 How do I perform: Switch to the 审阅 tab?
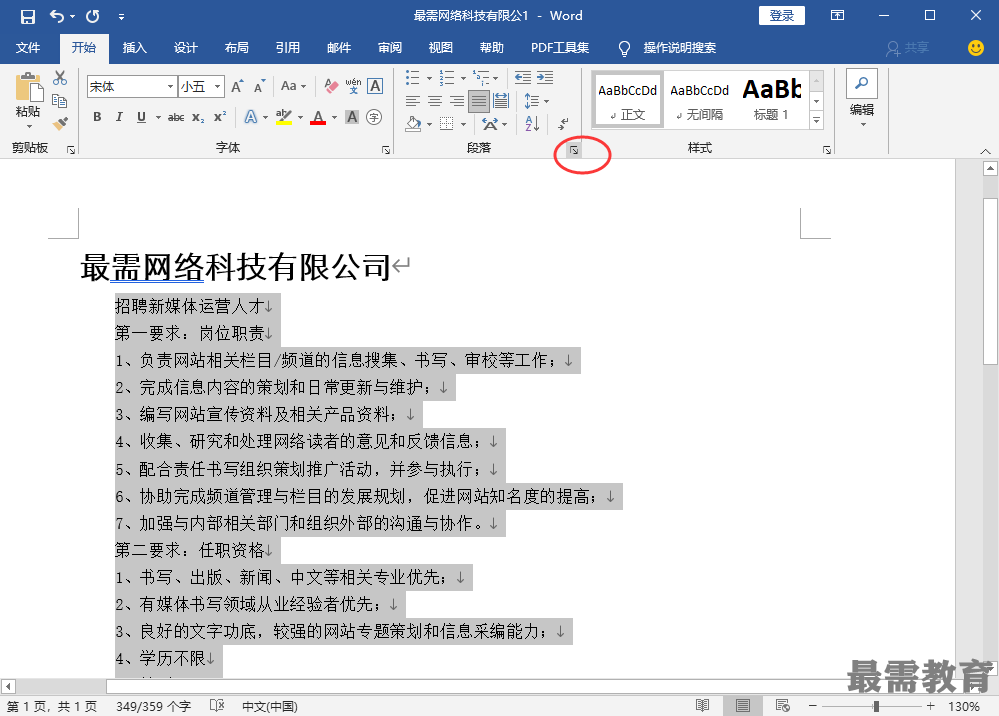coord(389,48)
